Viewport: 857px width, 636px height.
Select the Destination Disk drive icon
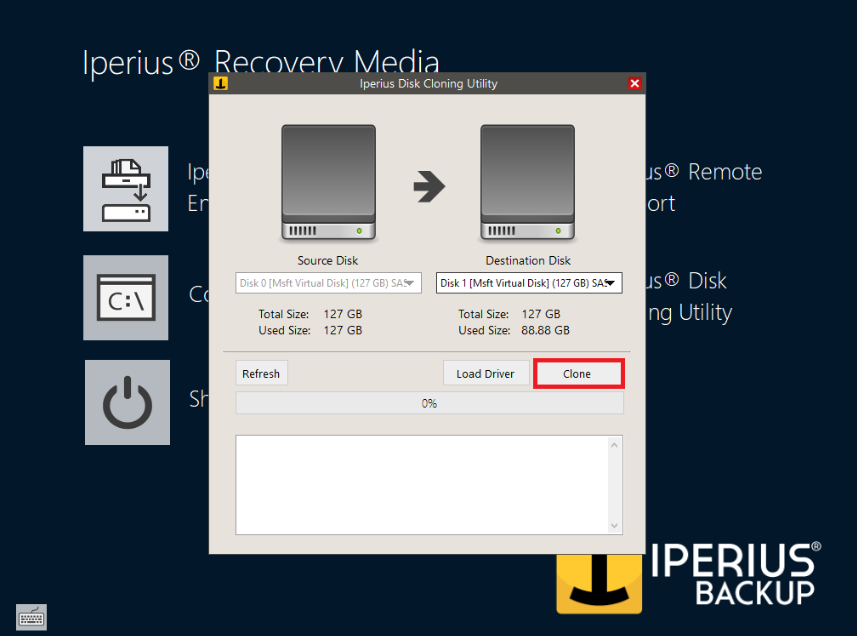527,182
